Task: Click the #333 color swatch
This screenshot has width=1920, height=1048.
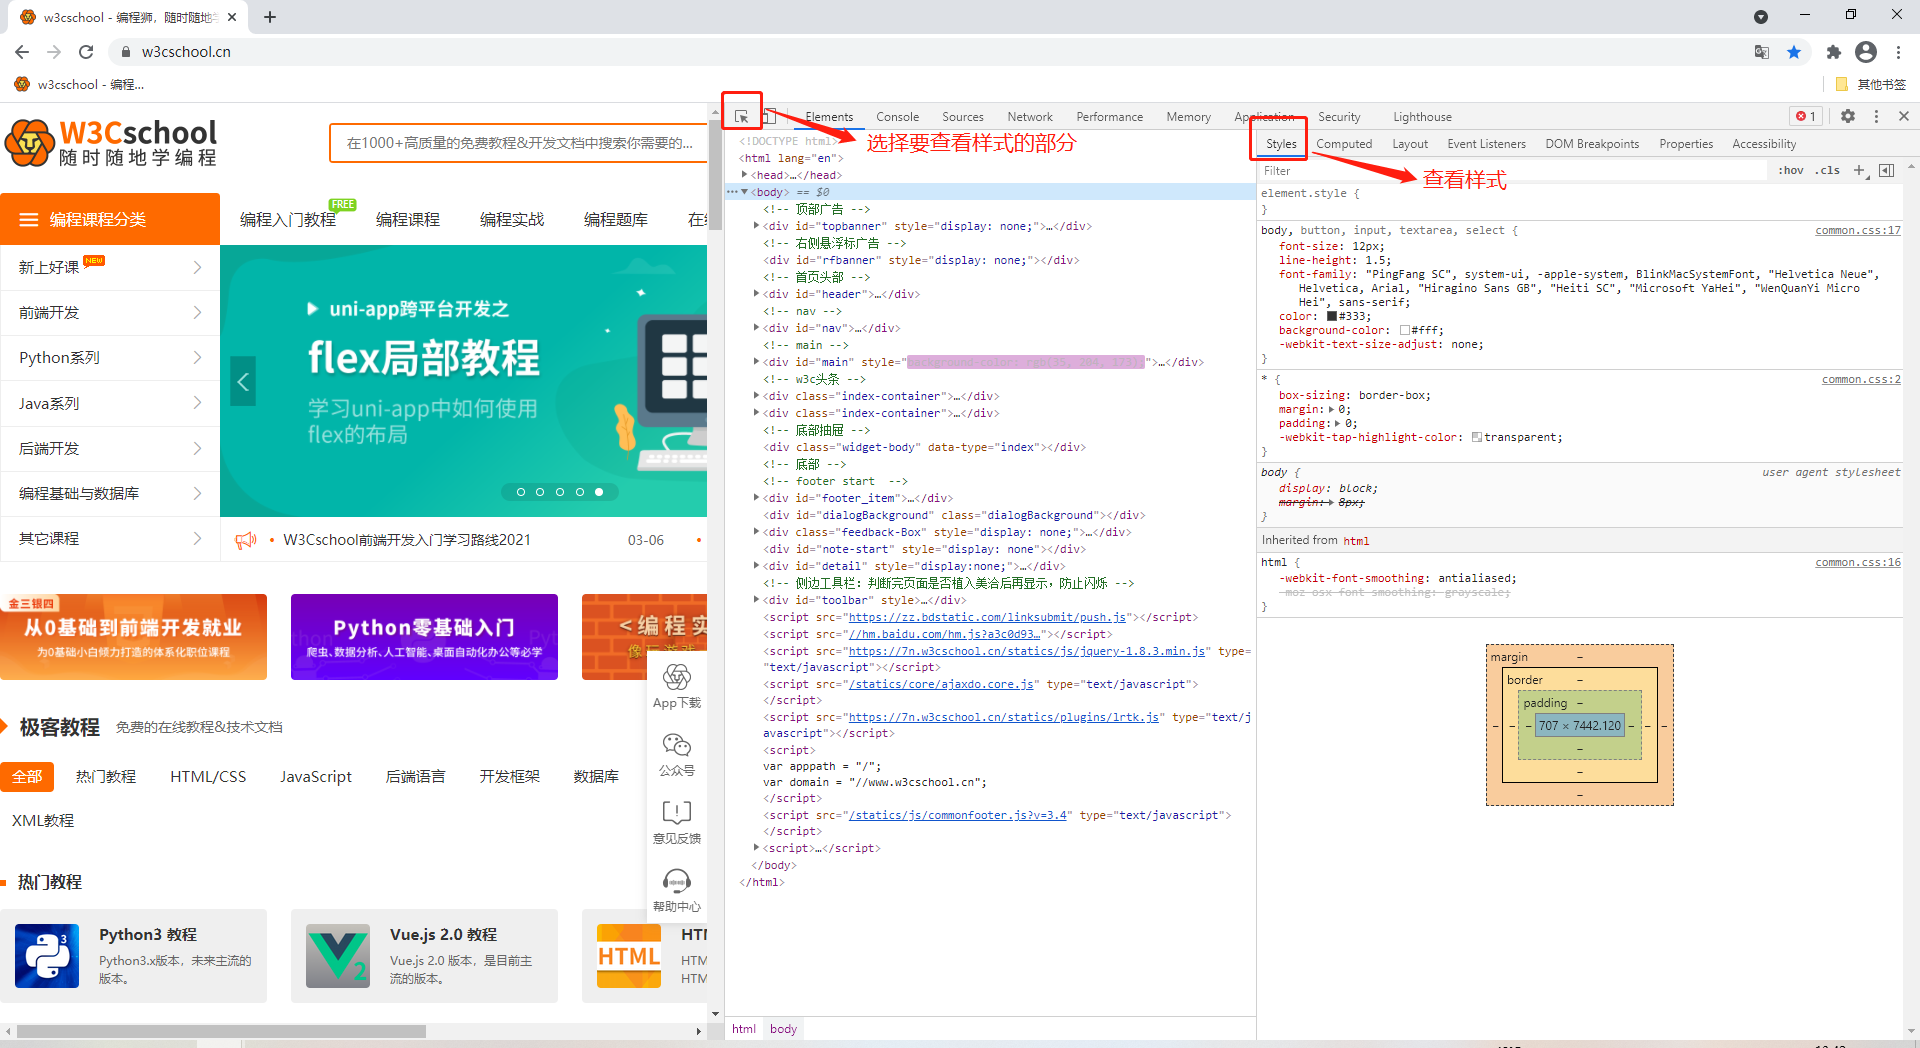Action: (1332, 317)
